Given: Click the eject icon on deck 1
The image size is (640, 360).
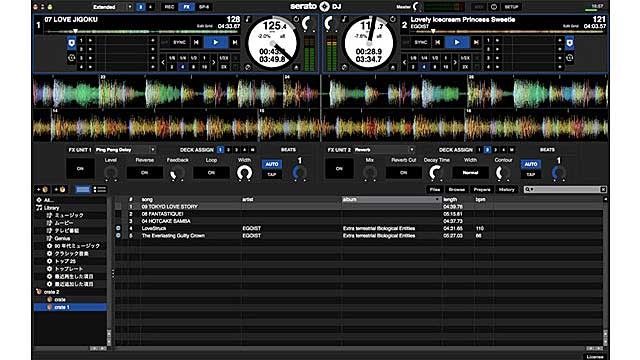Looking at the screenshot, I should tap(296, 67).
